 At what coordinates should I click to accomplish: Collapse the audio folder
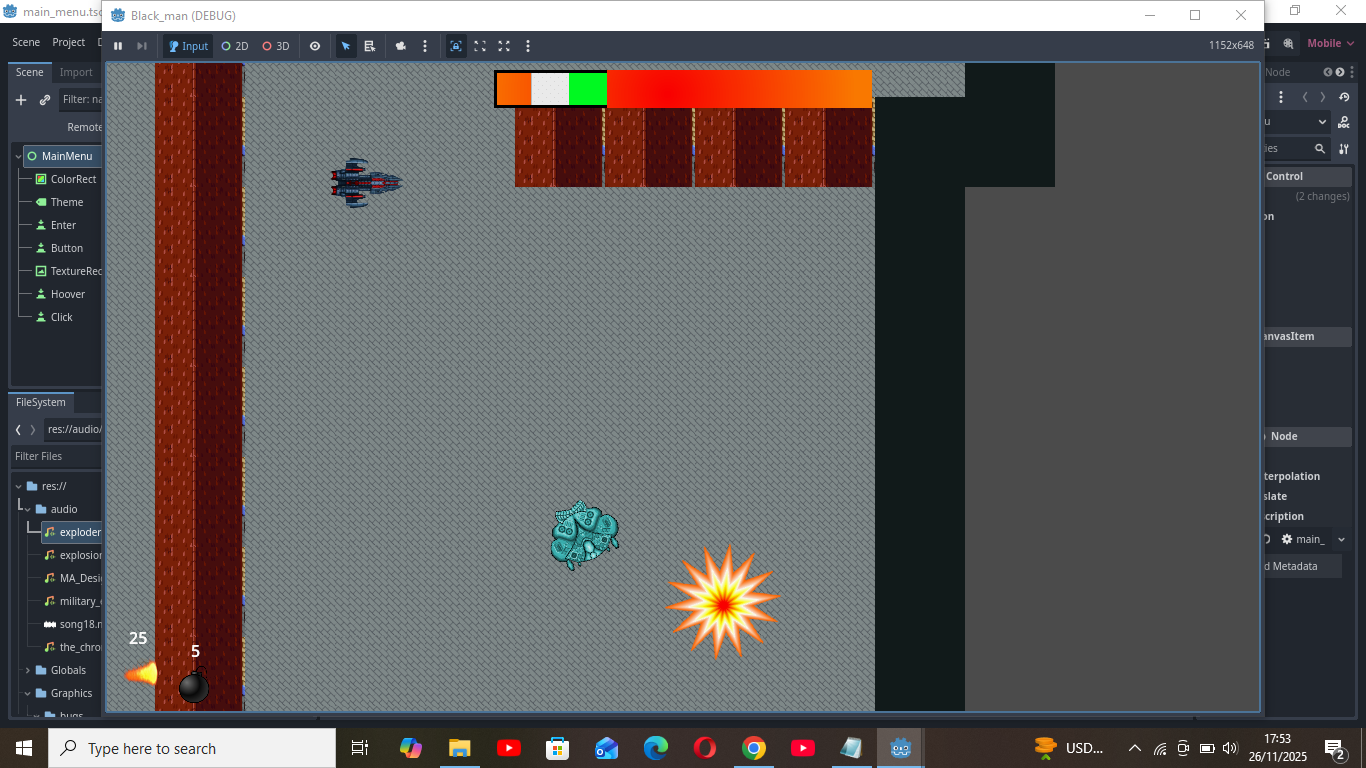[27, 509]
